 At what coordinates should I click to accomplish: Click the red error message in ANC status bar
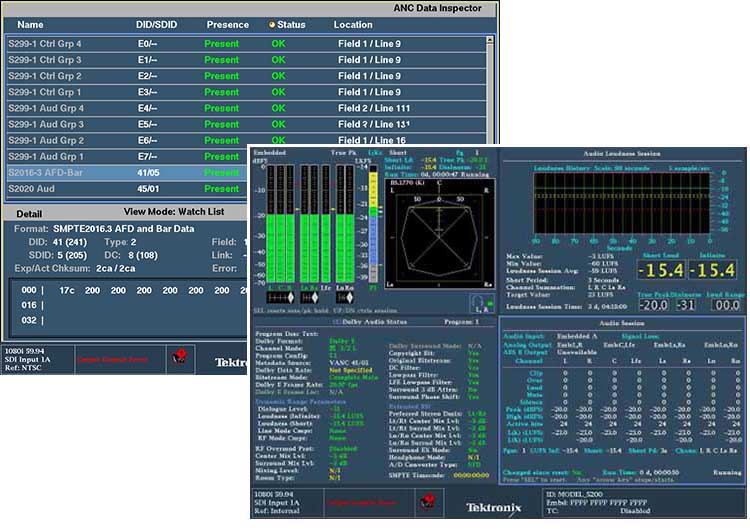[112, 359]
